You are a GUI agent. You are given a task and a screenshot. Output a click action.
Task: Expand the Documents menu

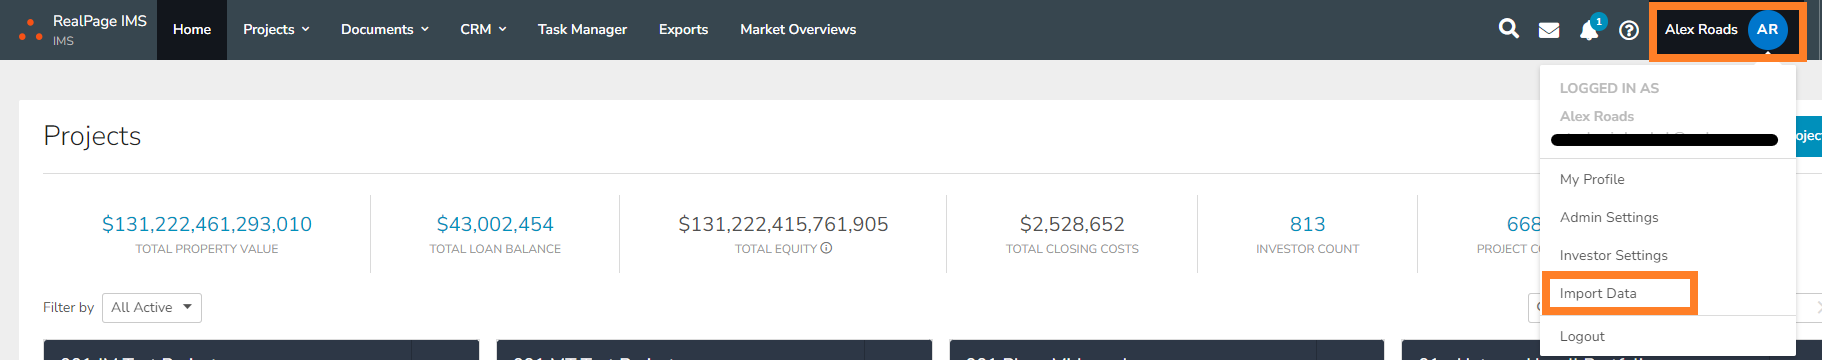click(x=385, y=29)
